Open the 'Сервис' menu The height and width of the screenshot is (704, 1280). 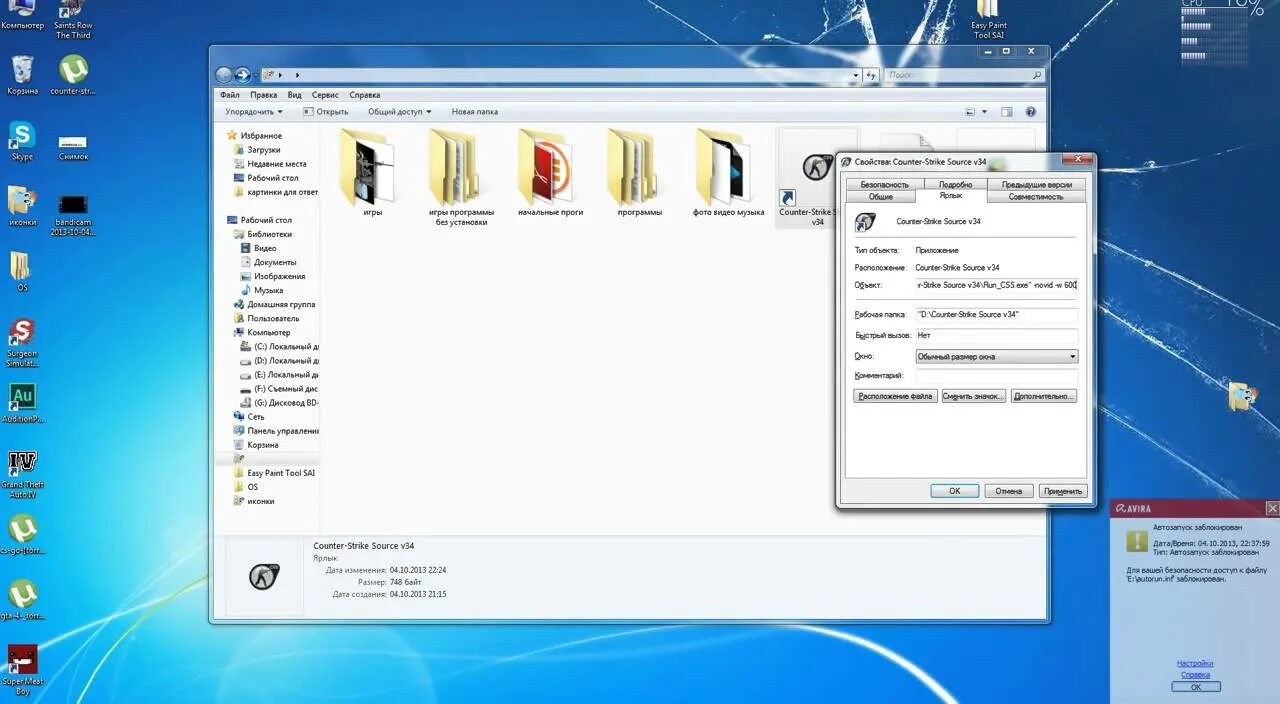pyautogui.click(x=325, y=95)
